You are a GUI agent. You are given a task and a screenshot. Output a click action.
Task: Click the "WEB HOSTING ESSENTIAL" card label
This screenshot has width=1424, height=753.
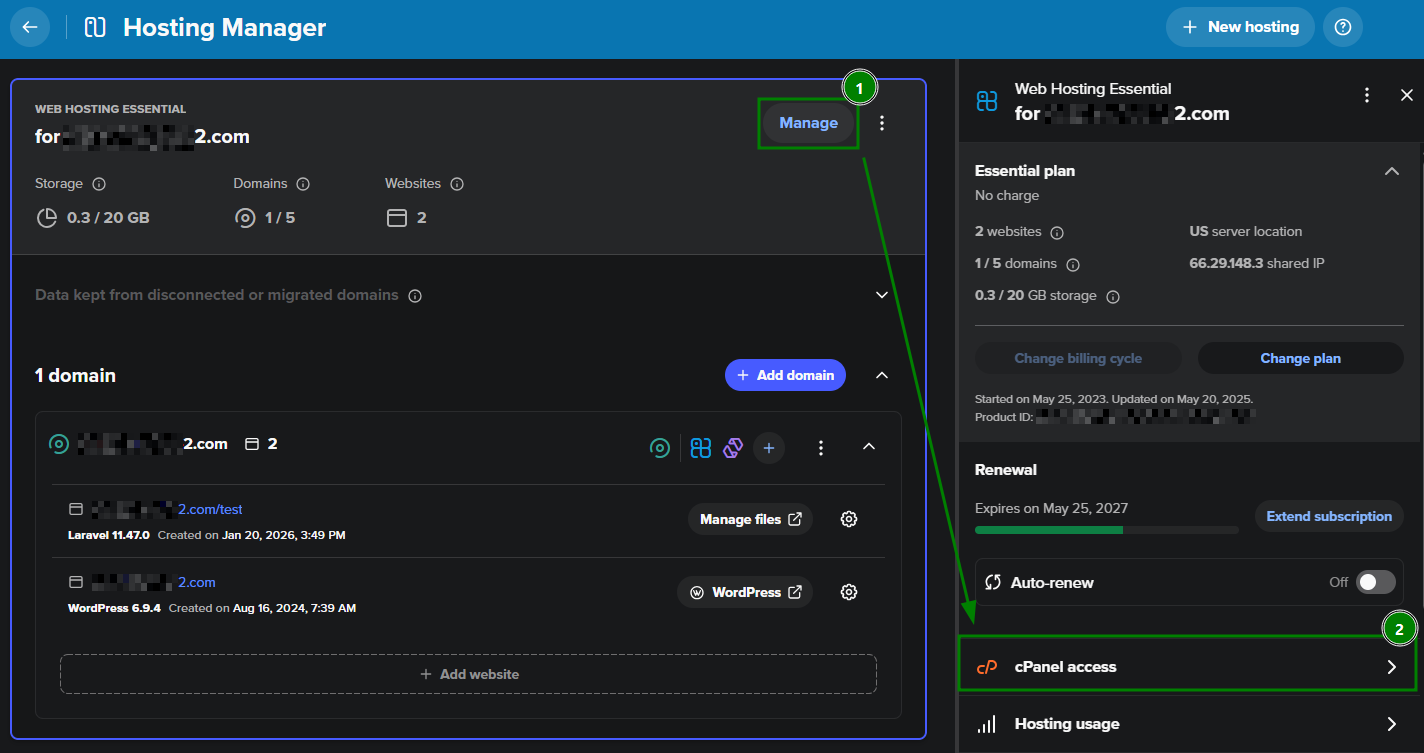pos(110,109)
